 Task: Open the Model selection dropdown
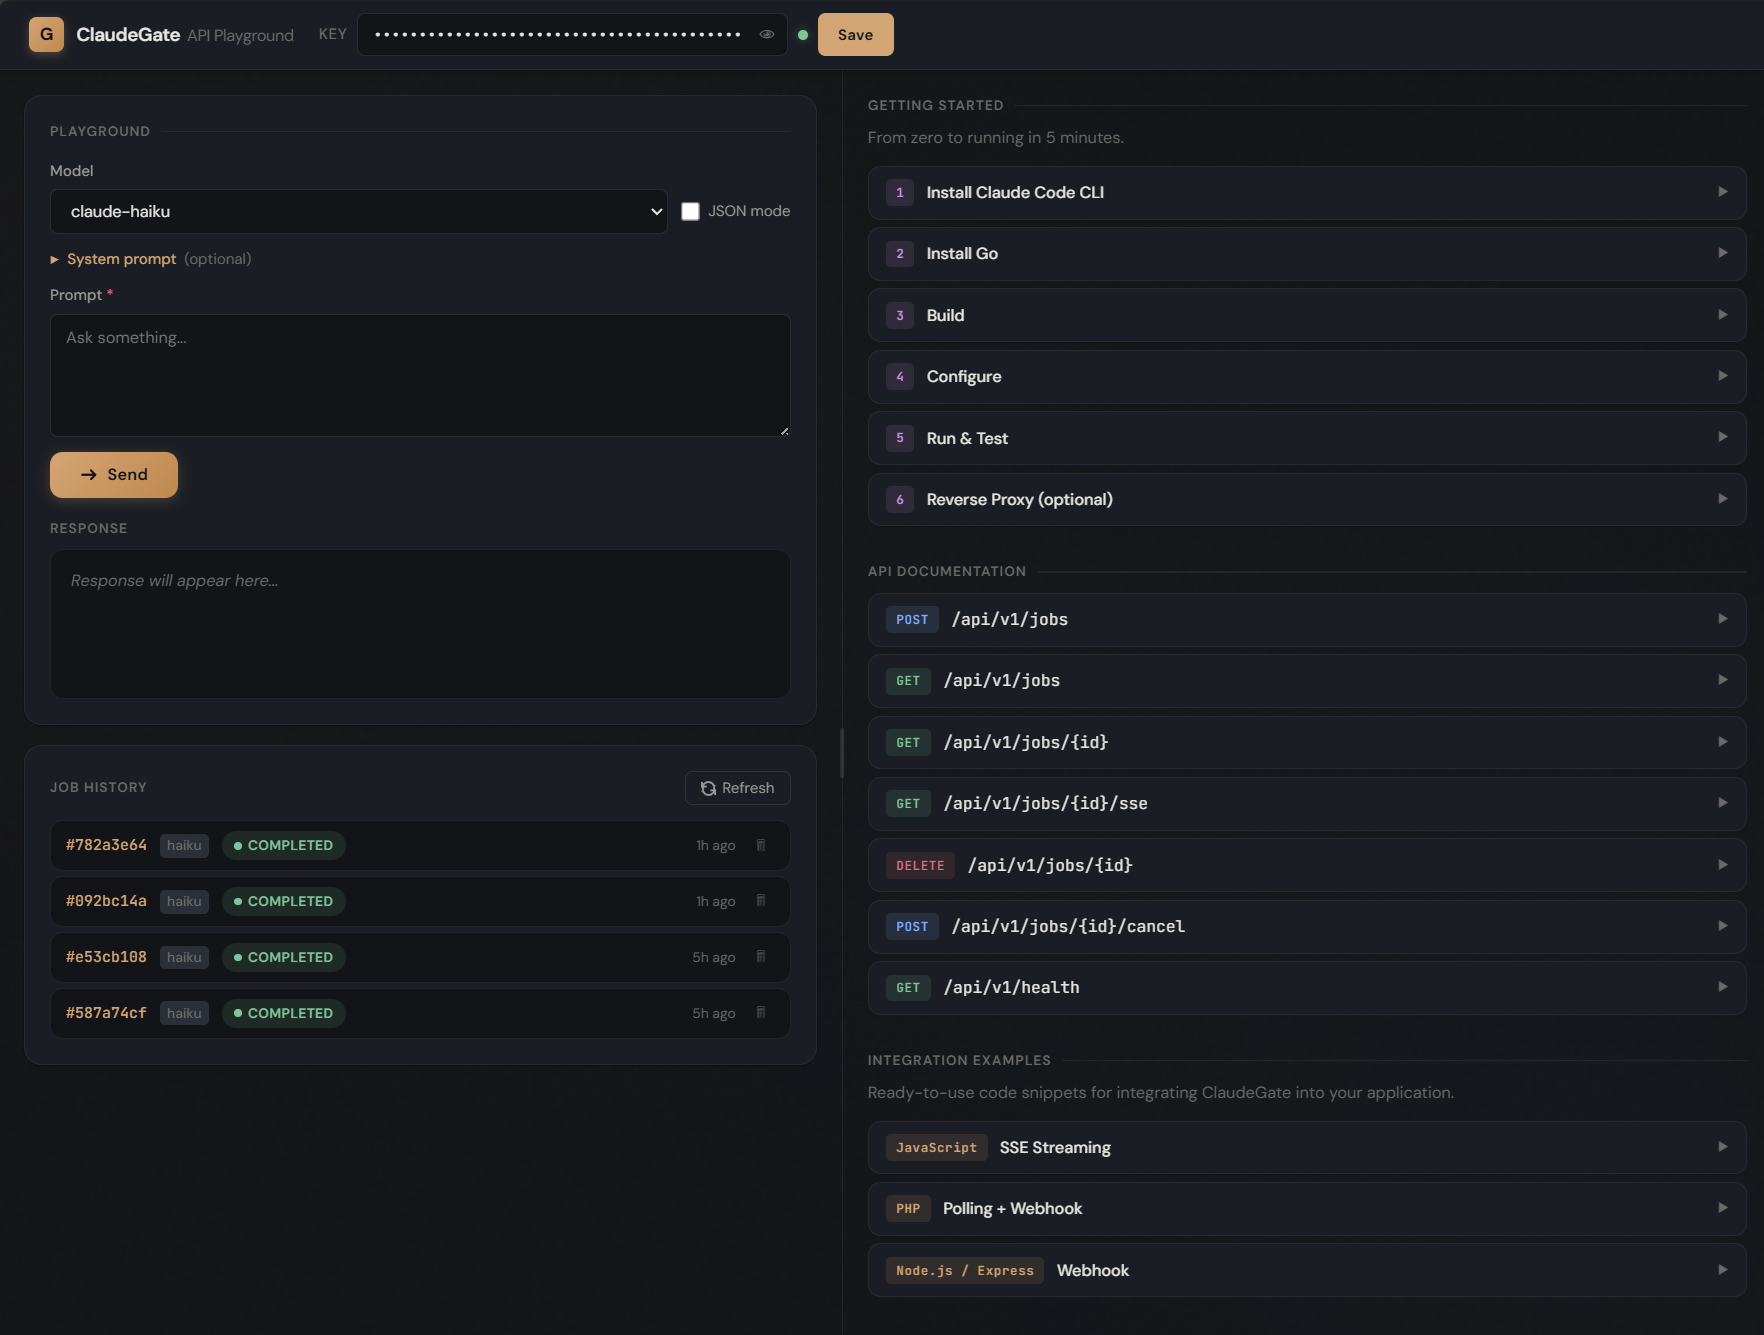coord(358,211)
